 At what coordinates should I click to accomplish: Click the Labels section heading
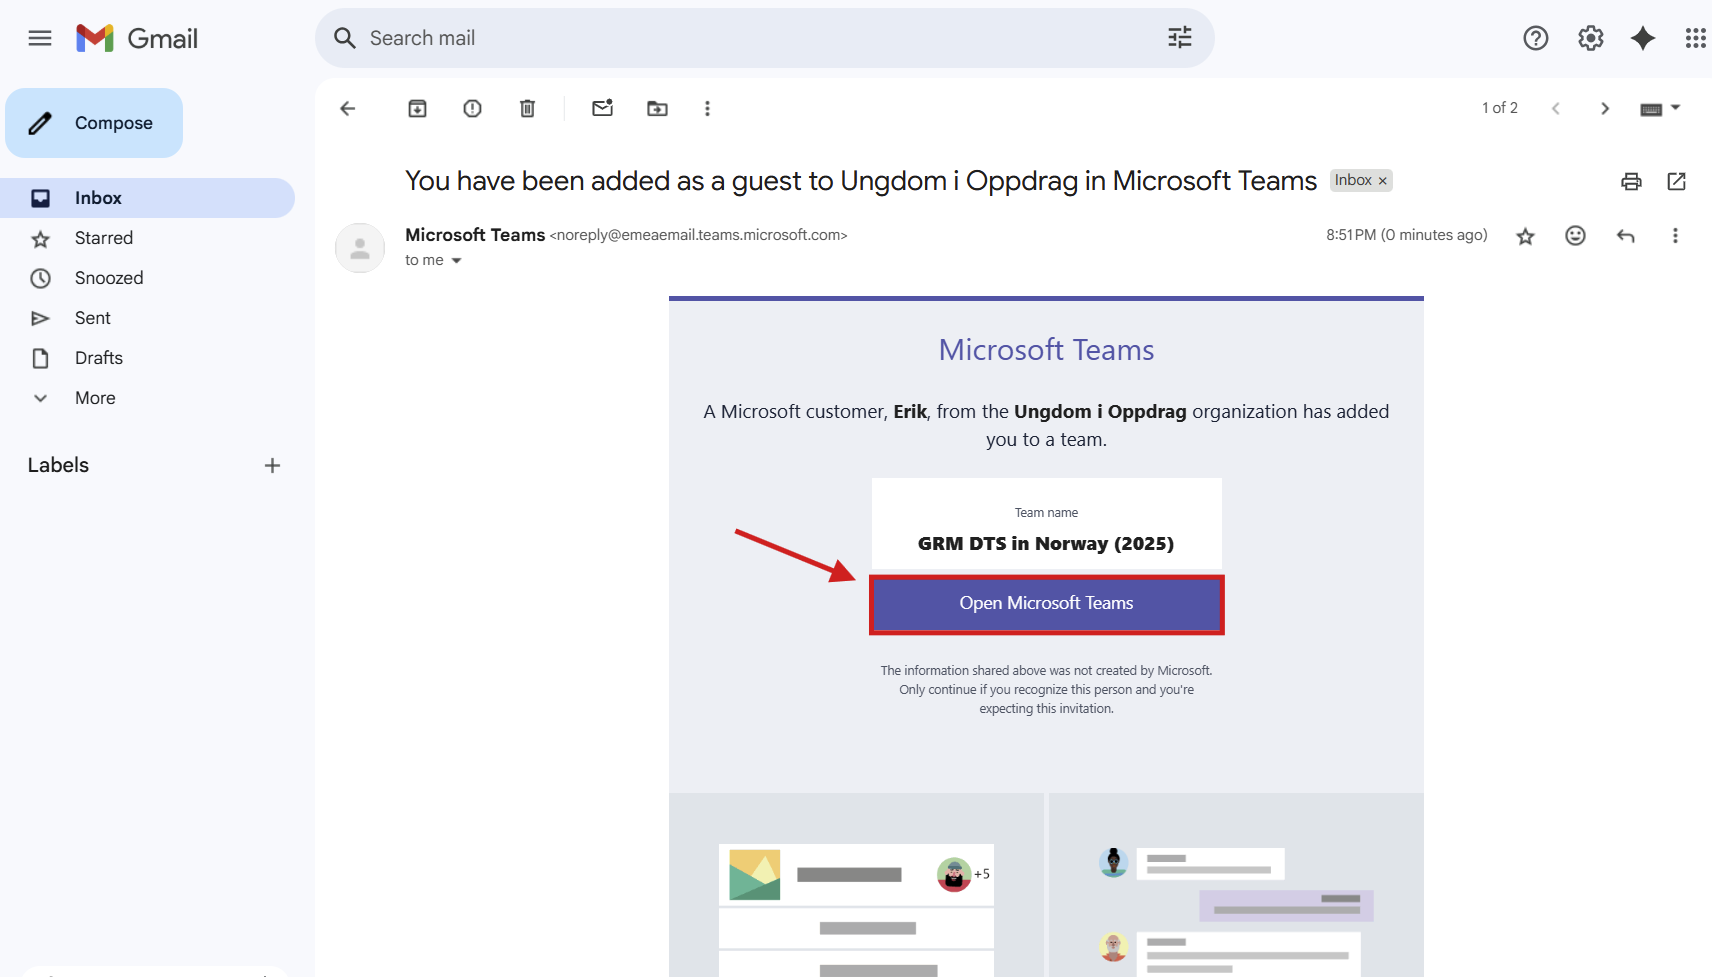(x=58, y=465)
